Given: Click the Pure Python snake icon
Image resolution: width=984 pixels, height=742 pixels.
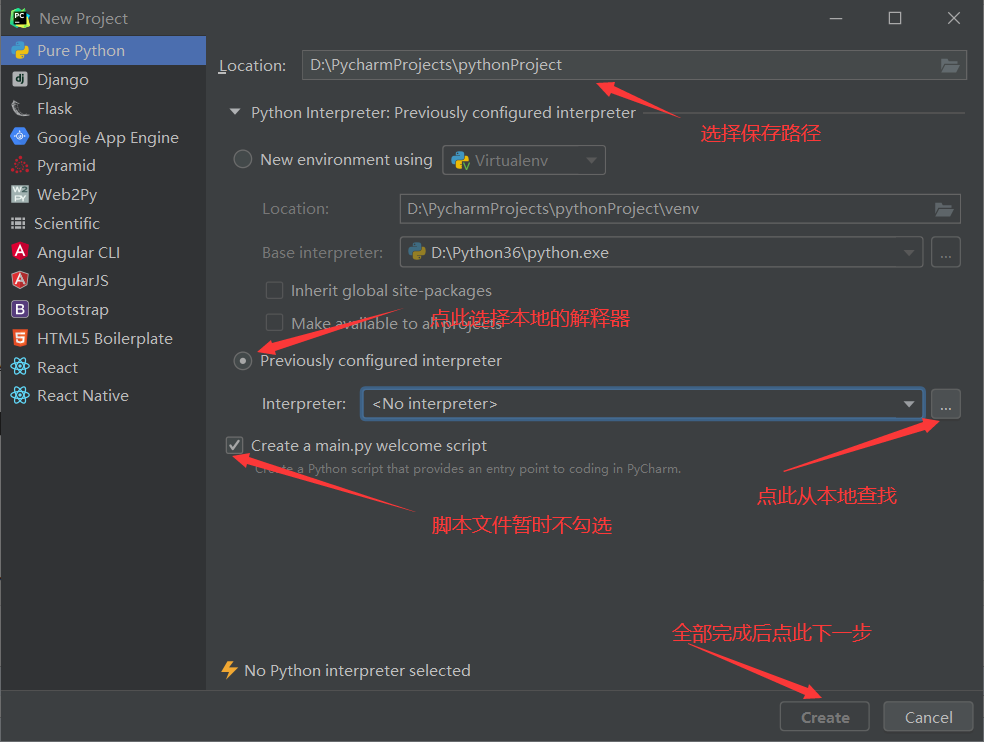Looking at the screenshot, I should coord(20,51).
